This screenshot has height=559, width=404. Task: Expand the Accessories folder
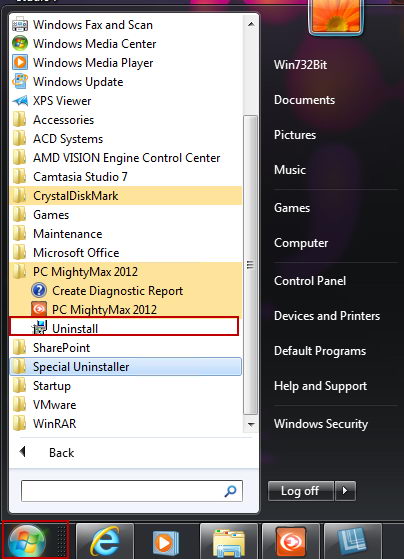coord(126,119)
